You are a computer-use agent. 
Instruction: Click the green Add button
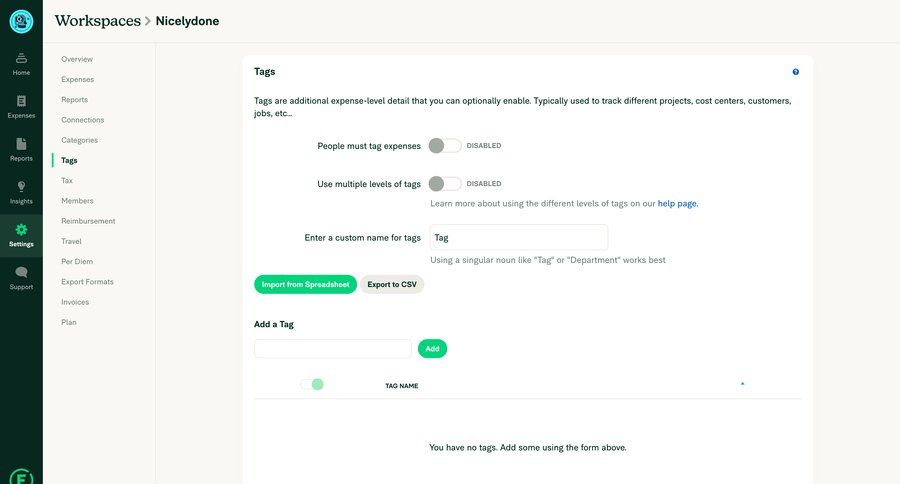click(432, 349)
